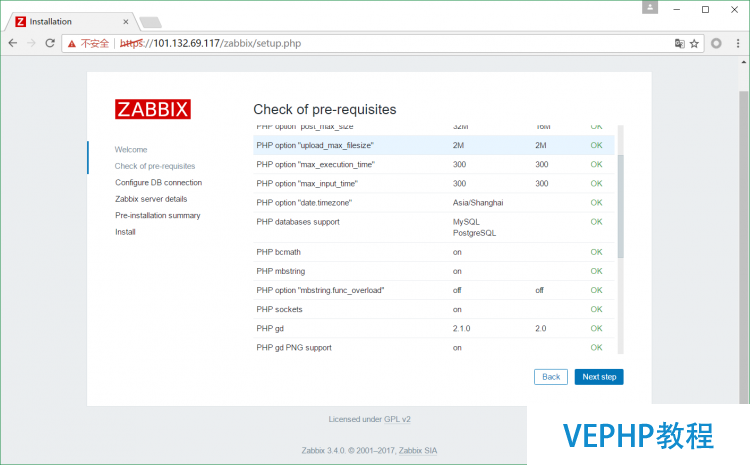
Task: Click 'PHP gd PNG support' row text
Action: (x=294, y=347)
